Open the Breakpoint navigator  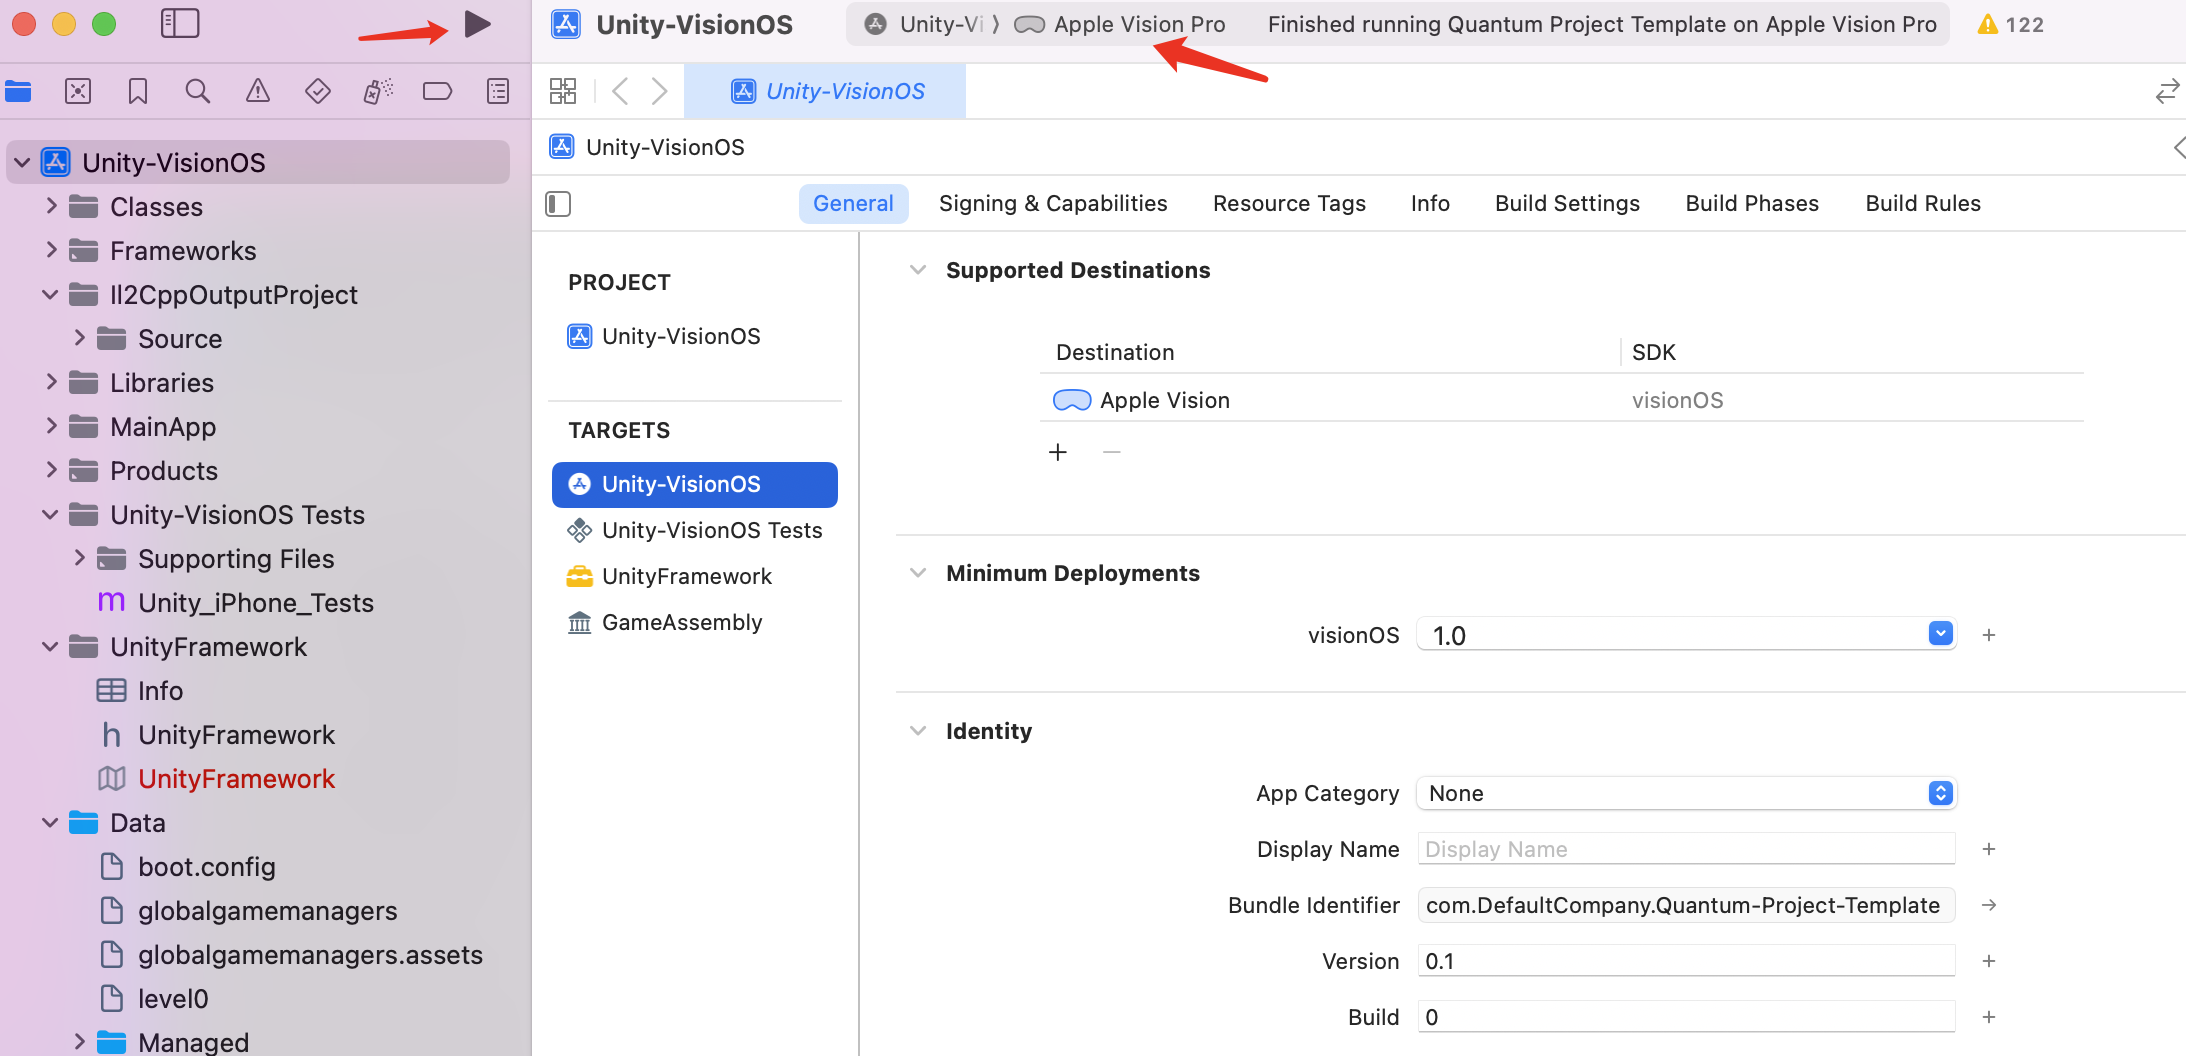(438, 92)
